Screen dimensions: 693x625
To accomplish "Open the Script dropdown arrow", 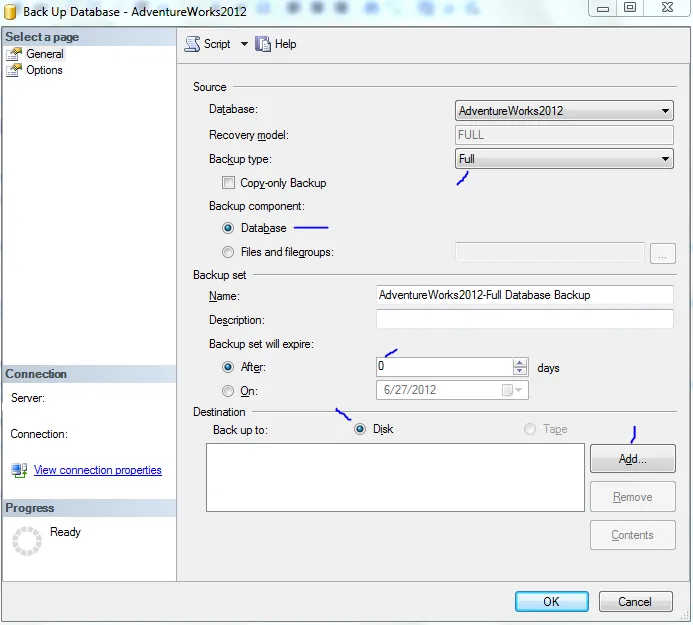I will tap(244, 44).
